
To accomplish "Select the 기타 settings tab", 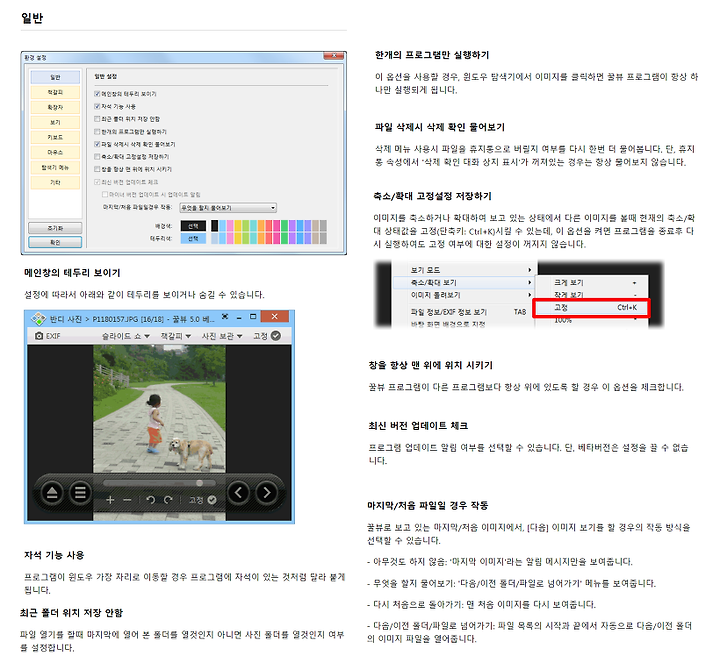I will pyautogui.click(x=55, y=182).
